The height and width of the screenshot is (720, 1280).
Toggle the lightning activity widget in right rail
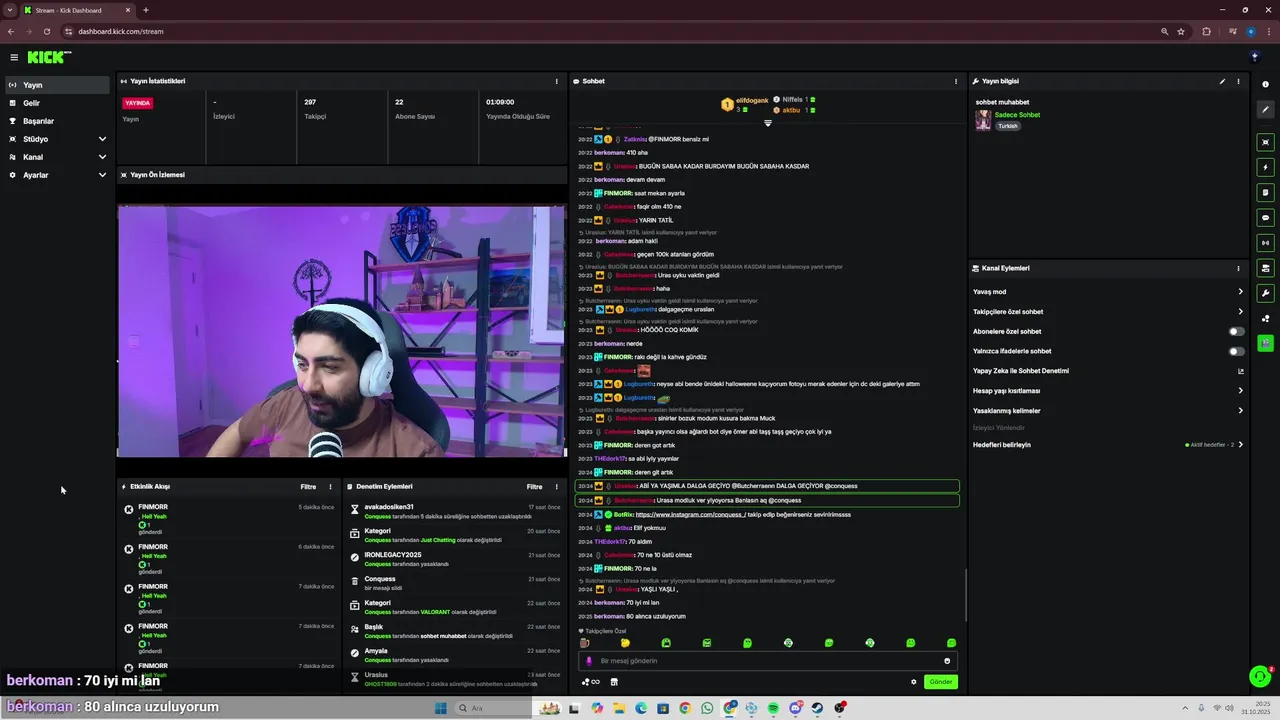[1265, 167]
